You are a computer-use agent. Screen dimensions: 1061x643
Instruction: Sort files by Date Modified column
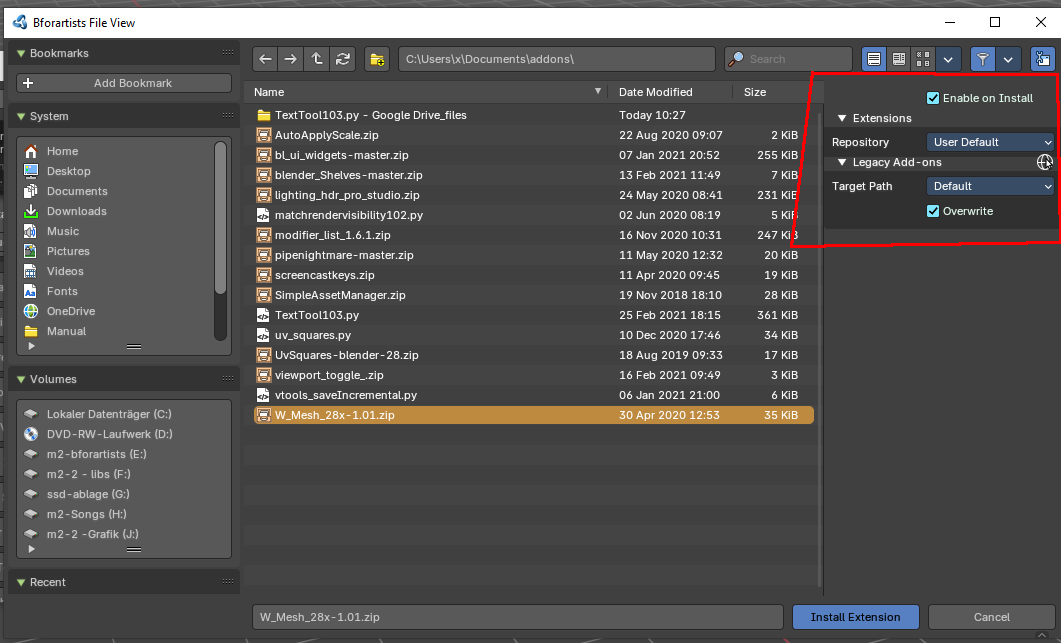pos(670,92)
